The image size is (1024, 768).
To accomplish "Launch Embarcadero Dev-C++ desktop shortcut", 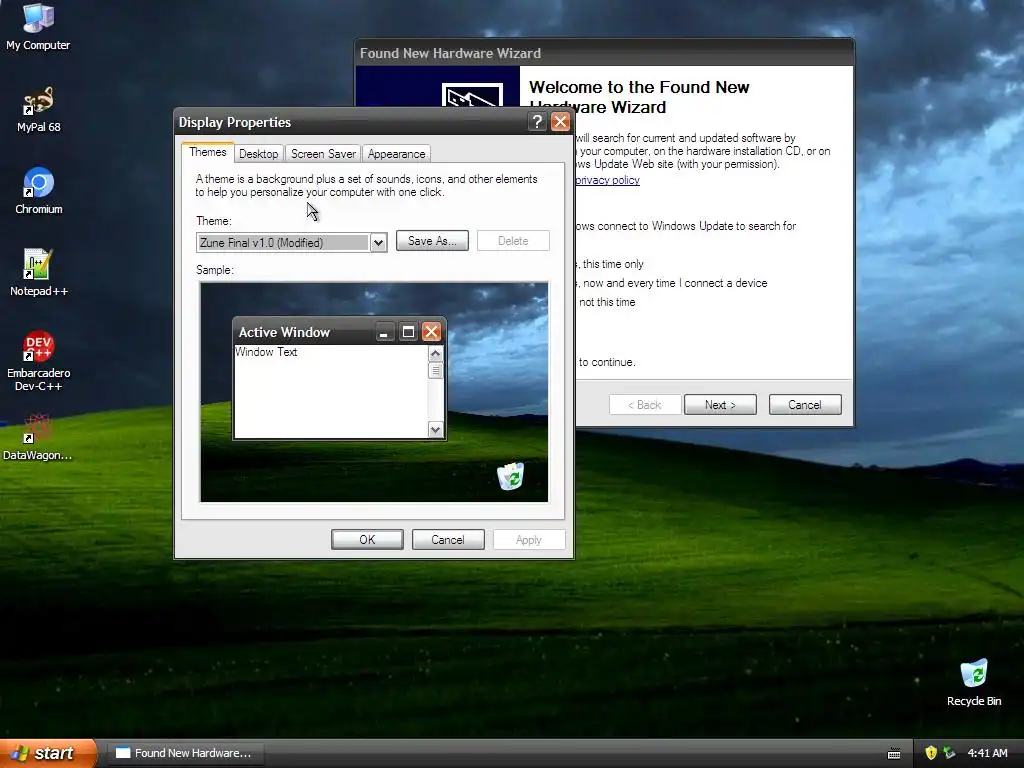I will click(38, 360).
